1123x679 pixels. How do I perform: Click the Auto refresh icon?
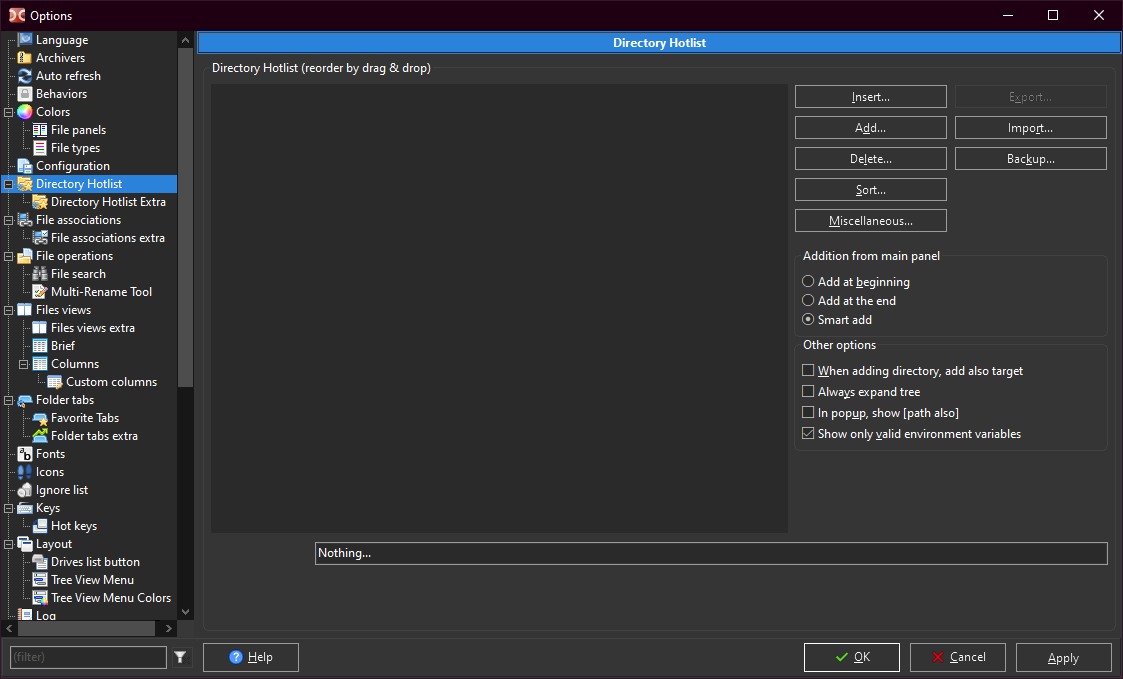tap(25, 76)
